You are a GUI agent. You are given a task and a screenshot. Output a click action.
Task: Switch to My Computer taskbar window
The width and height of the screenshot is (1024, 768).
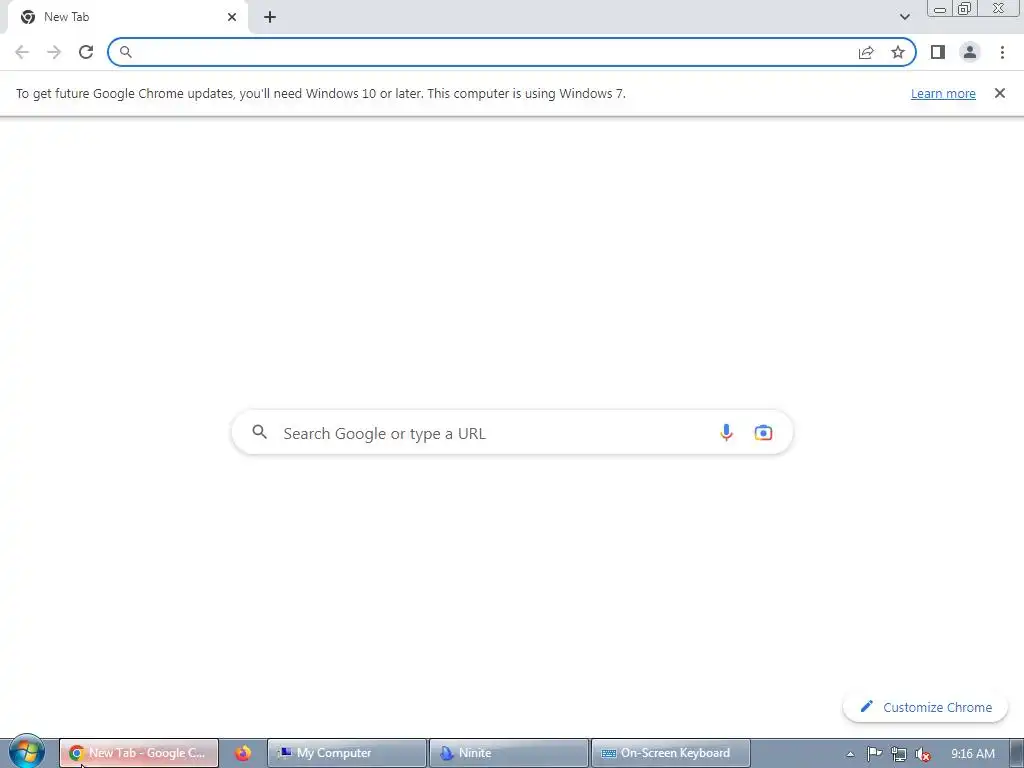347,753
